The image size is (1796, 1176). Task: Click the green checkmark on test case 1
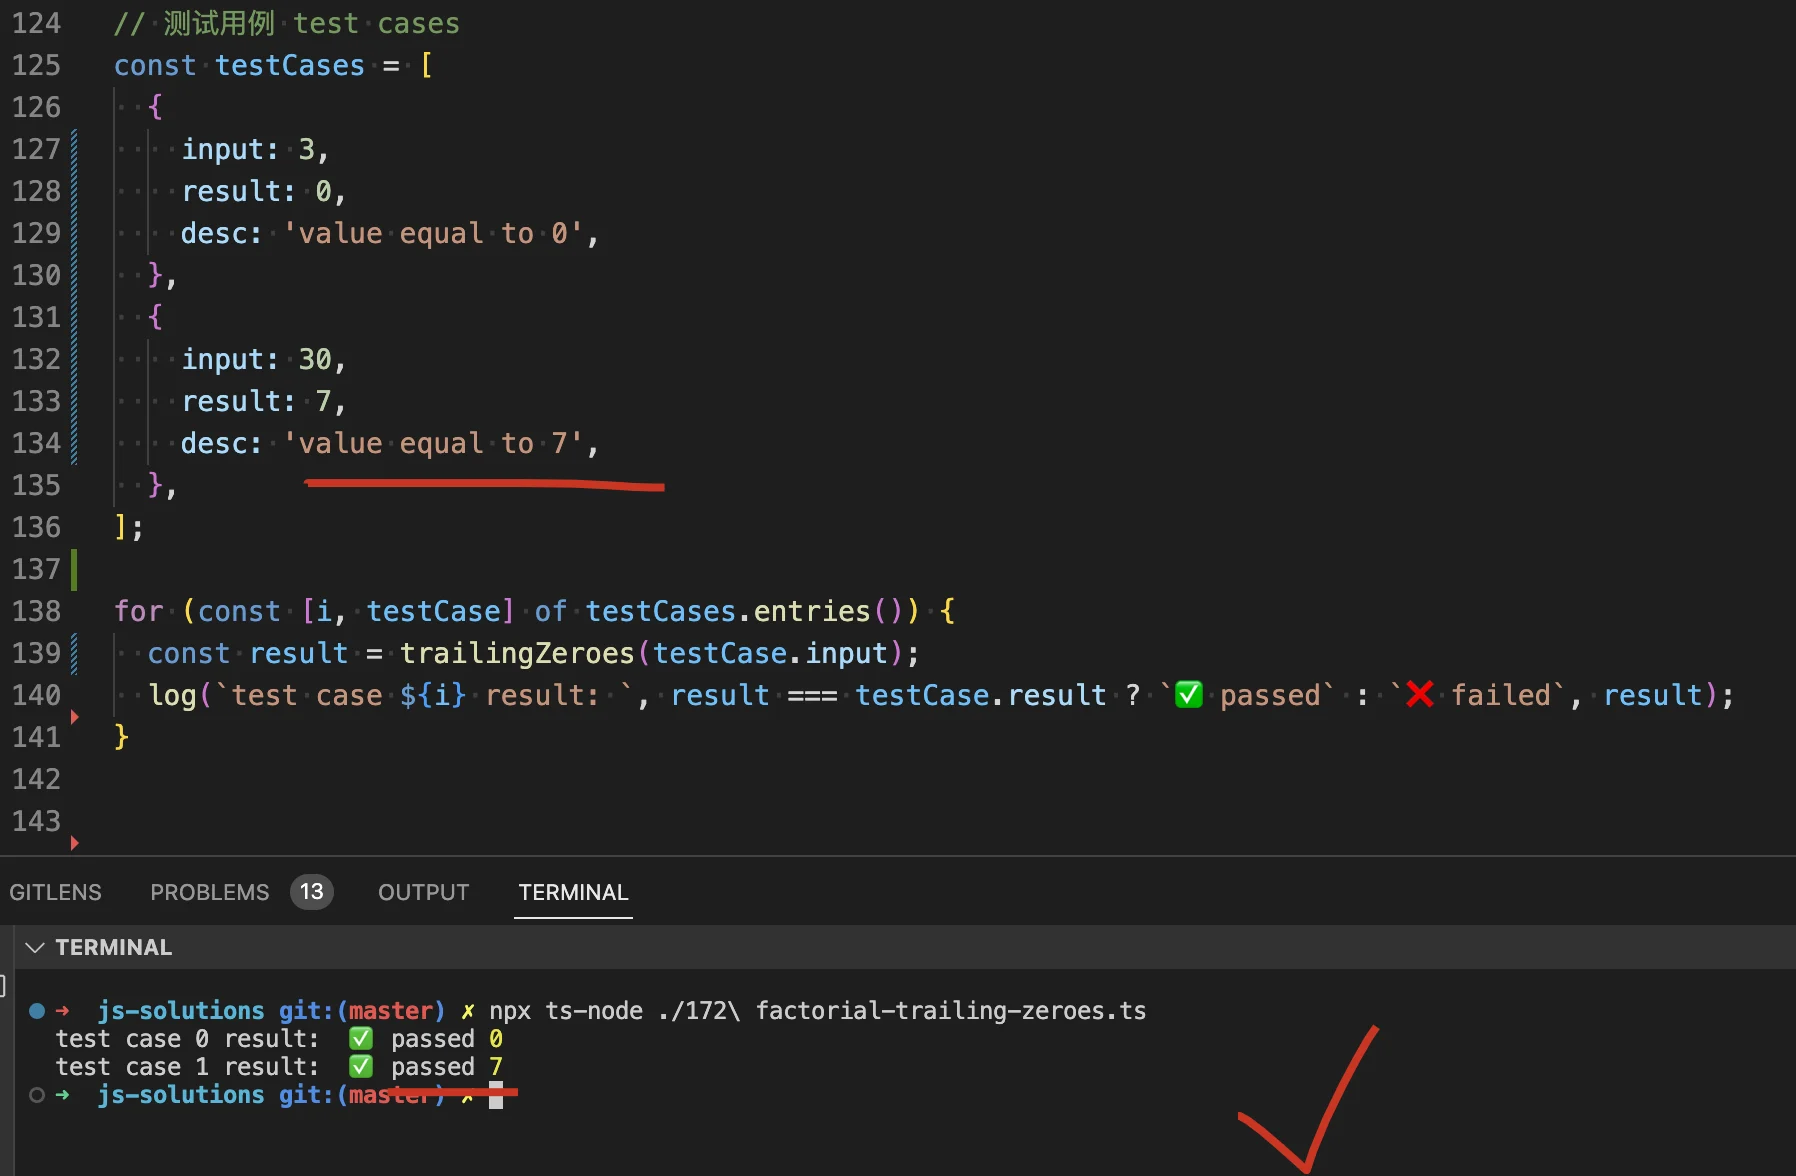pyautogui.click(x=361, y=1067)
